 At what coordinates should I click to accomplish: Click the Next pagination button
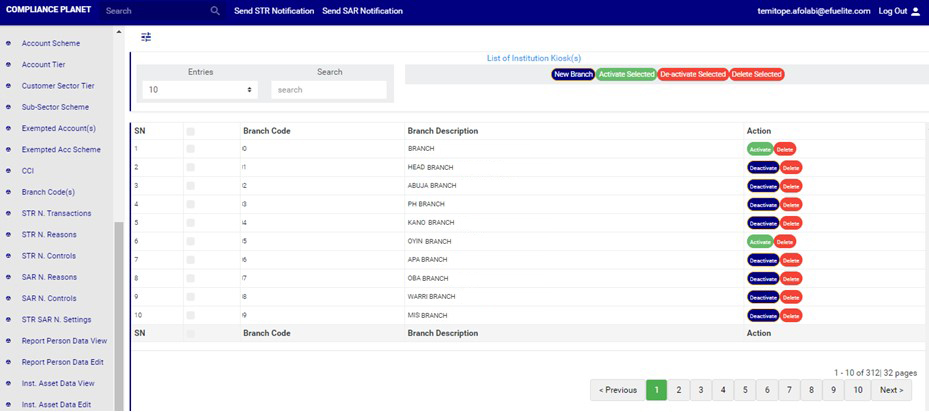[890, 390]
